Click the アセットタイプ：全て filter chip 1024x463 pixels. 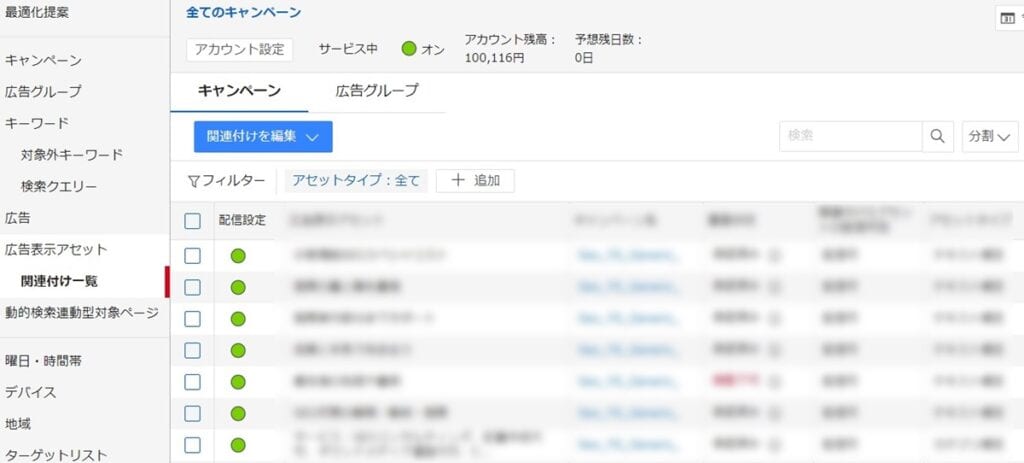pyautogui.click(x=356, y=181)
